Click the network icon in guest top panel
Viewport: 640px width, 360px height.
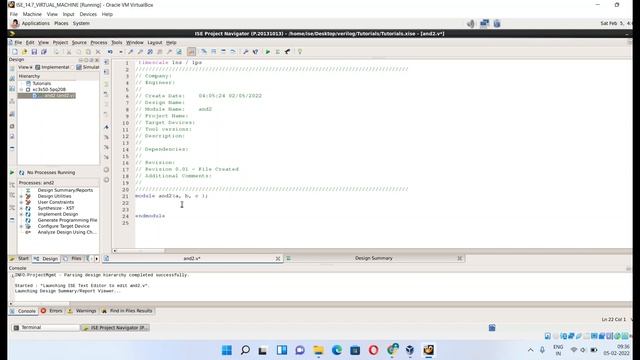coord(484,23)
